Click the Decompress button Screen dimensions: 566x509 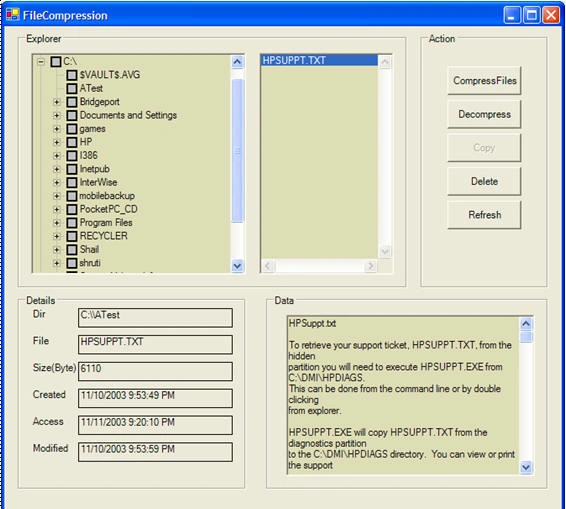(x=484, y=114)
